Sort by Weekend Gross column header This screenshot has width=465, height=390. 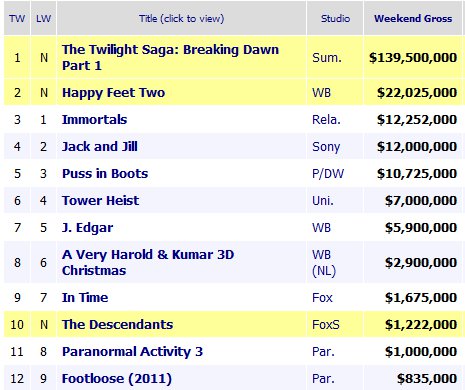pos(413,18)
